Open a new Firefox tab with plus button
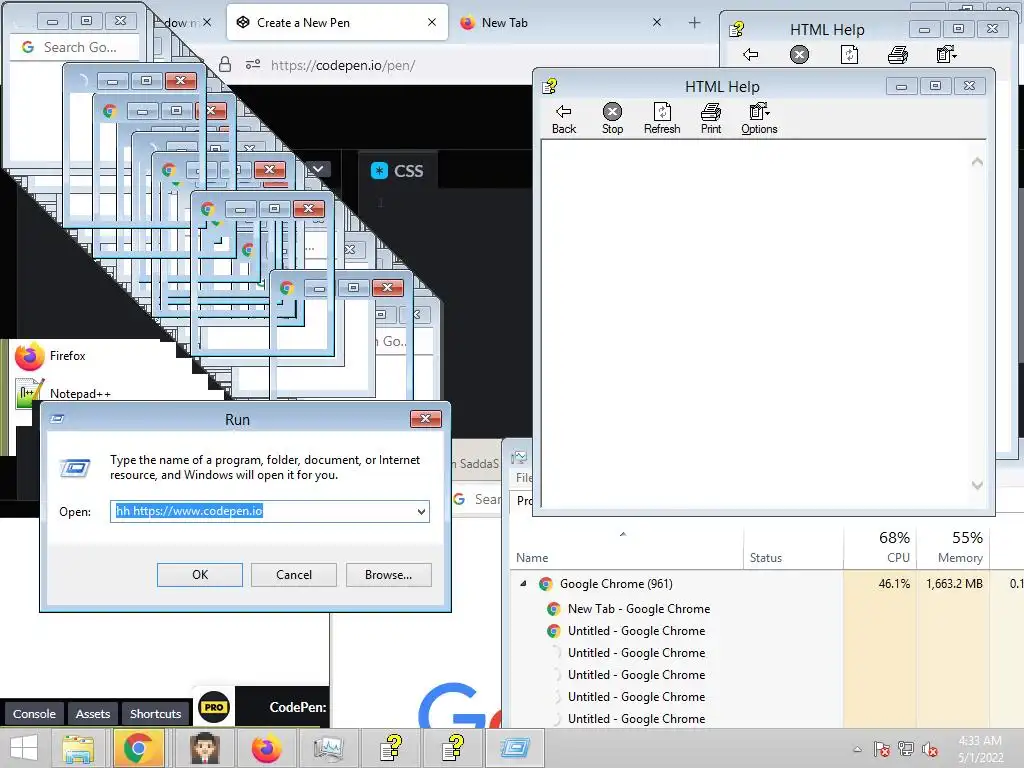Screen dimensions: 1024x768 pyautogui.click(x=694, y=23)
